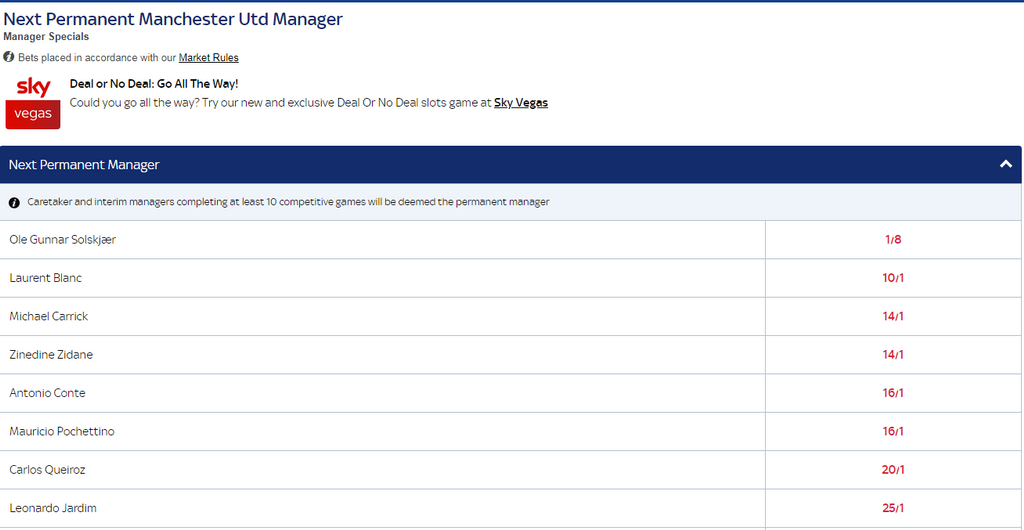Image resolution: width=1024 pixels, height=530 pixels.
Task: Open the Market Rules link
Action: point(208,58)
